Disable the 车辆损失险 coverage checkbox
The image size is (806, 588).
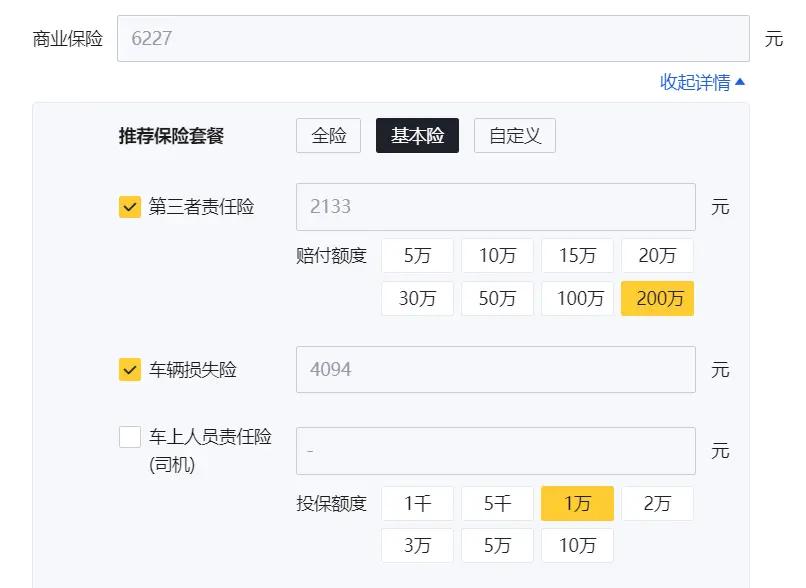[127, 369]
